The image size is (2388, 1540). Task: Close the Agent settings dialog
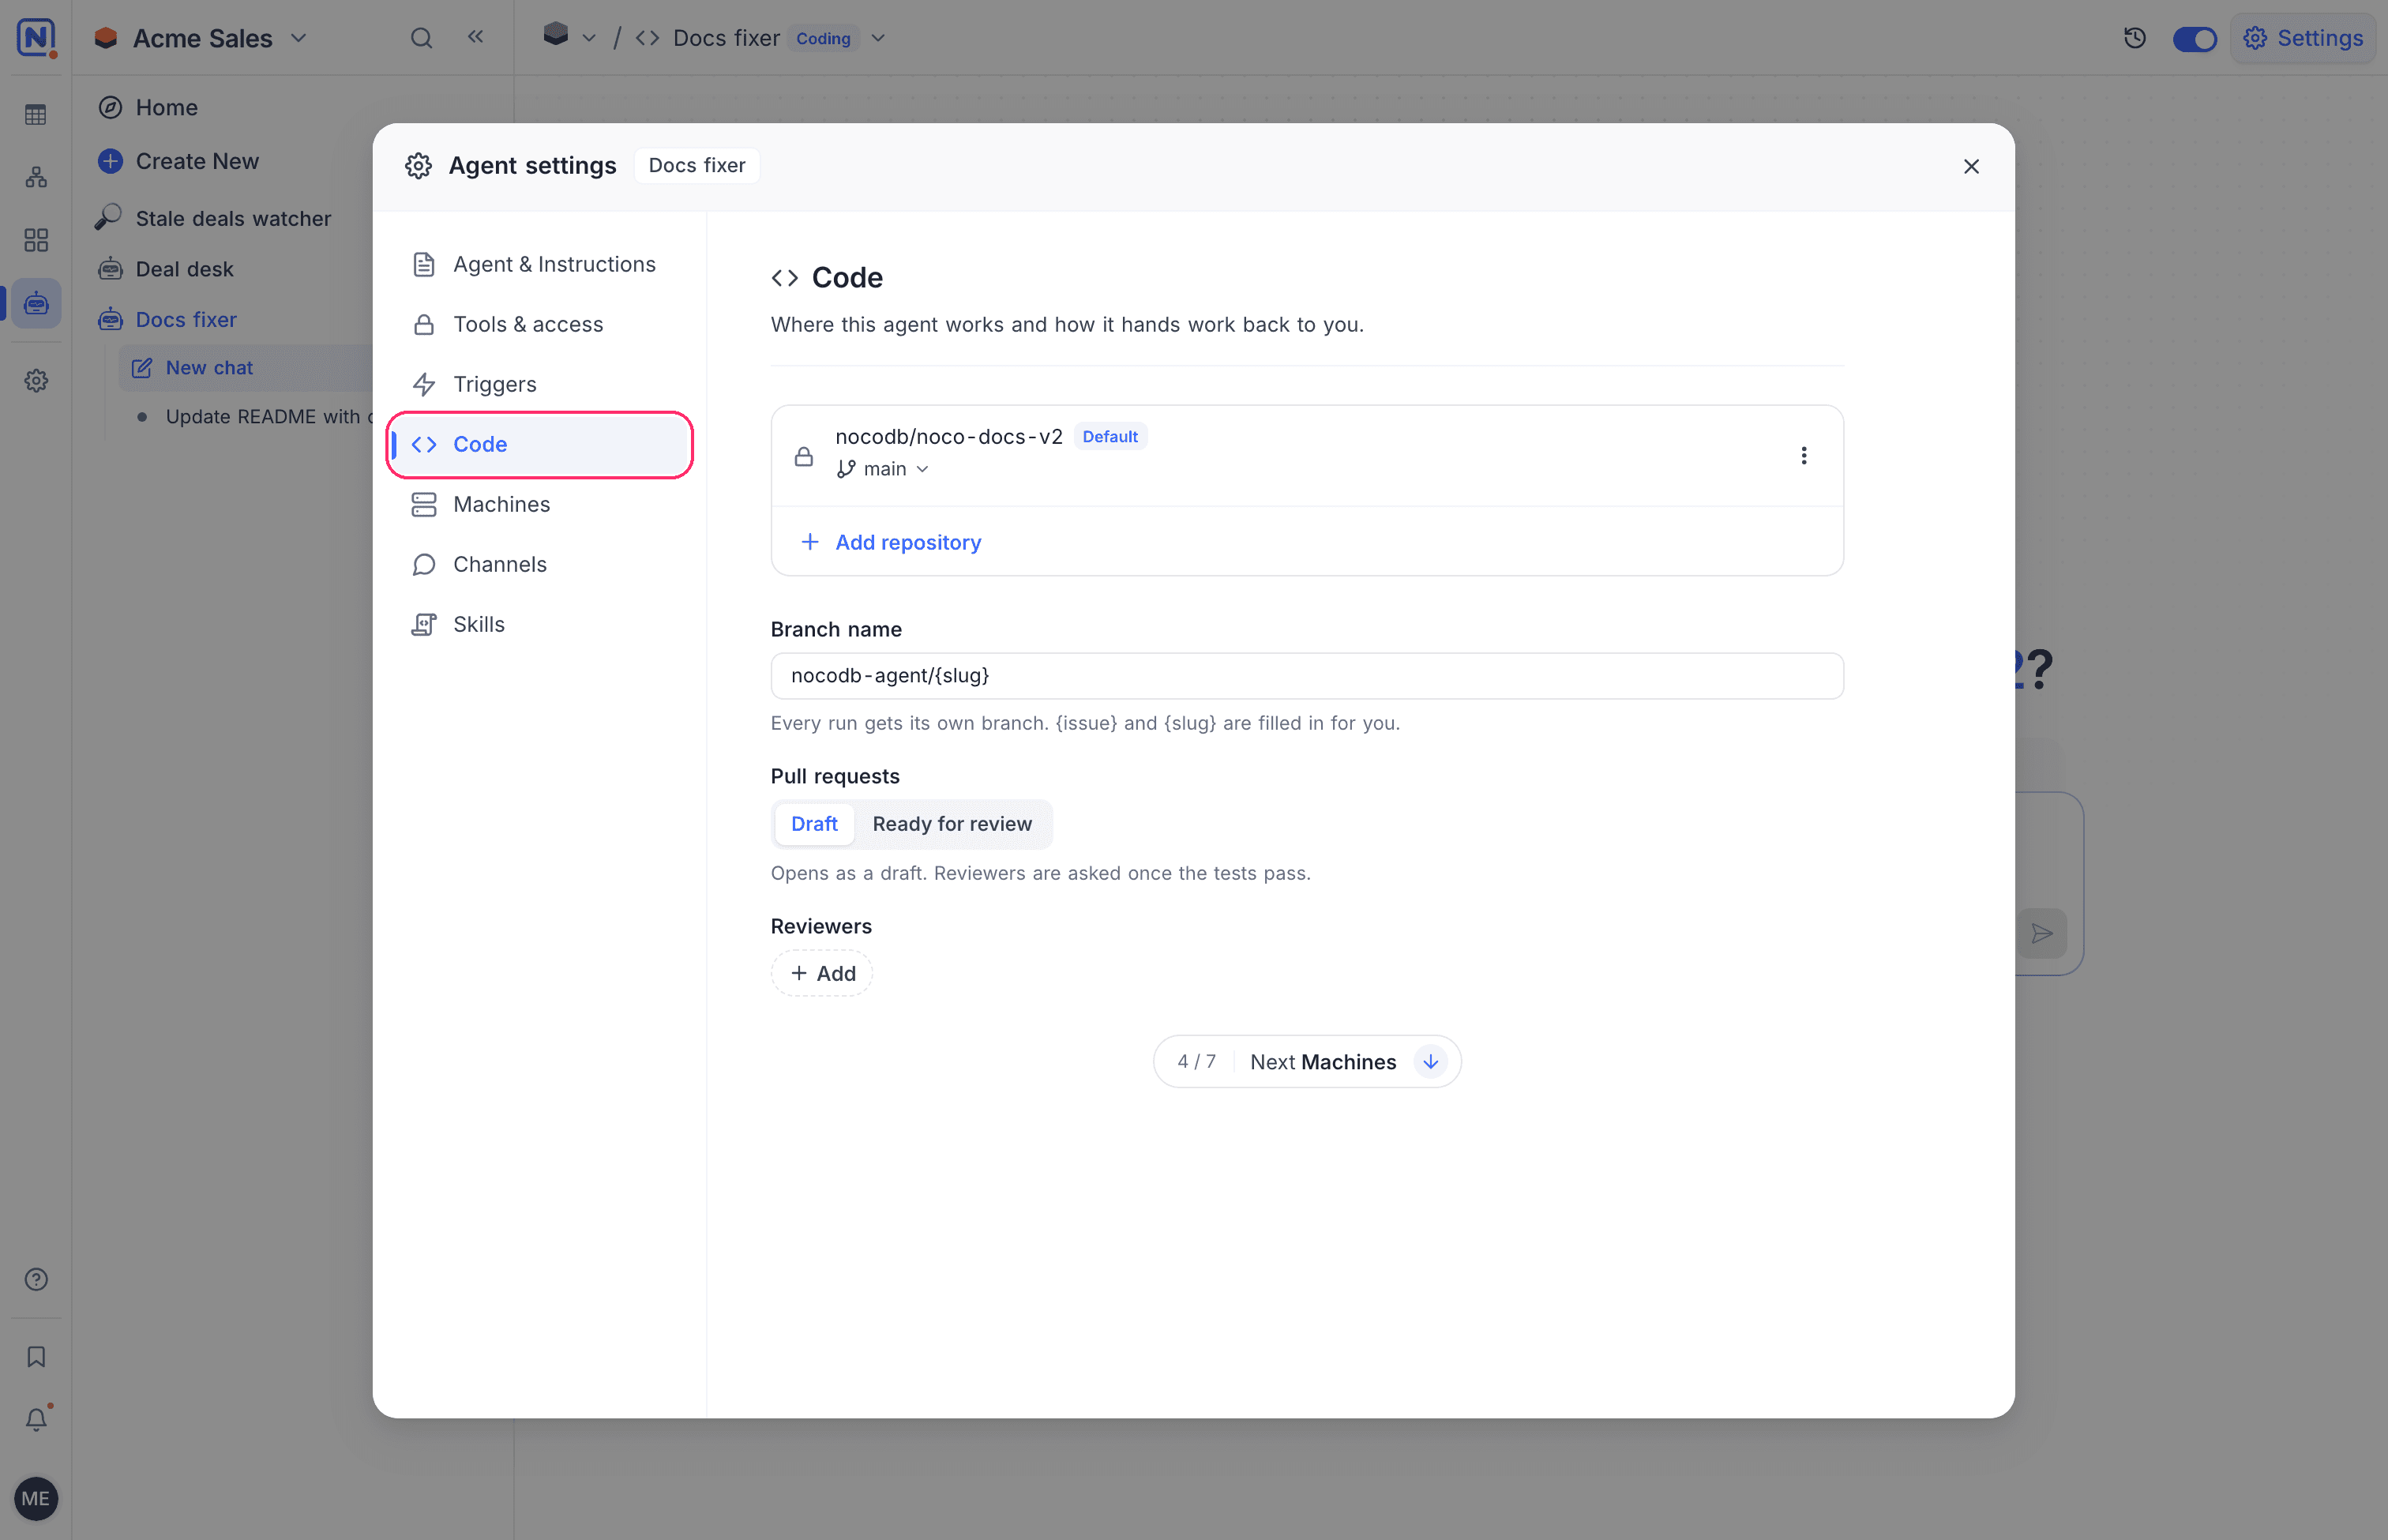pos(1971,167)
